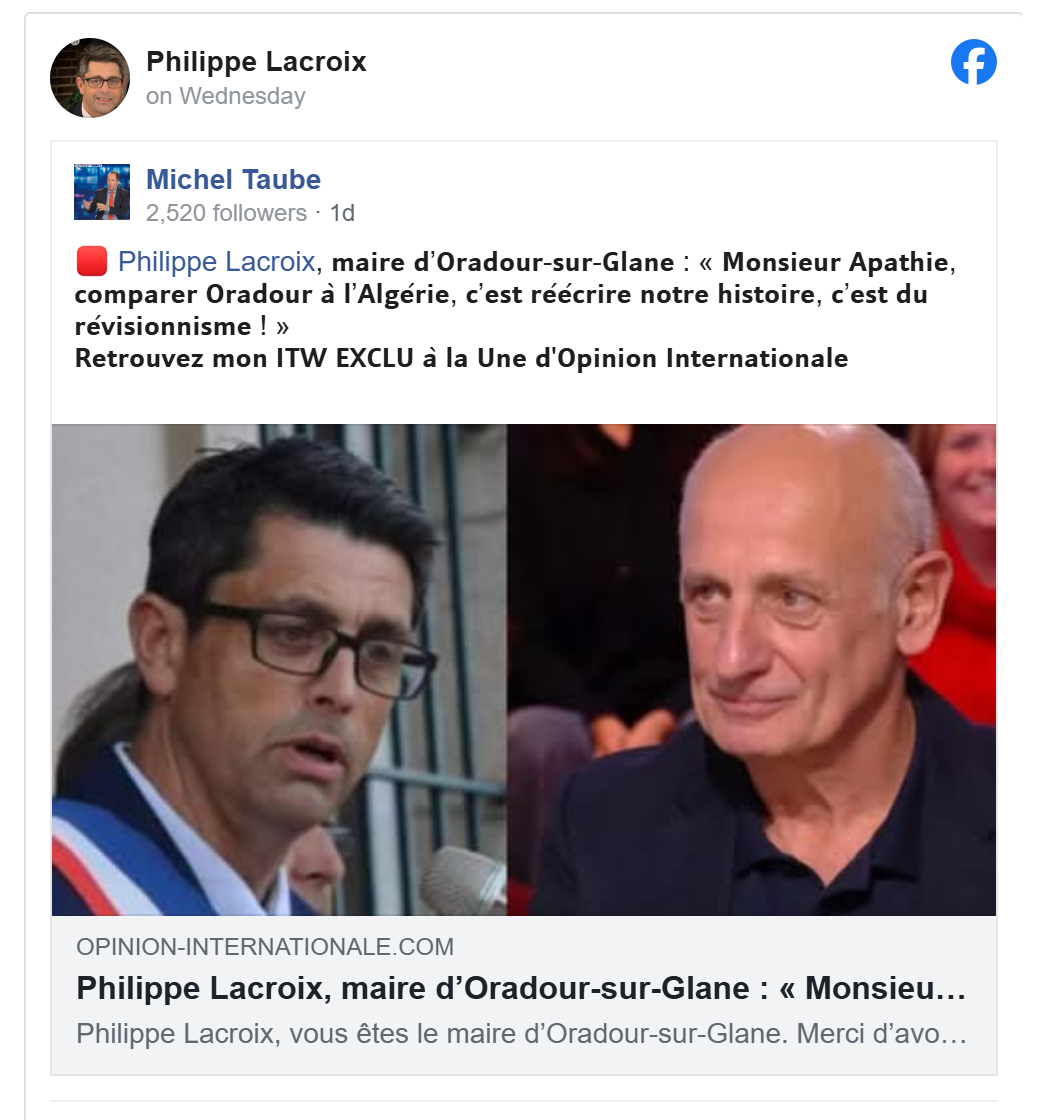Open article via bold headline below image
The width and height of the screenshot is (1042, 1120).
[x=521, y=989]
